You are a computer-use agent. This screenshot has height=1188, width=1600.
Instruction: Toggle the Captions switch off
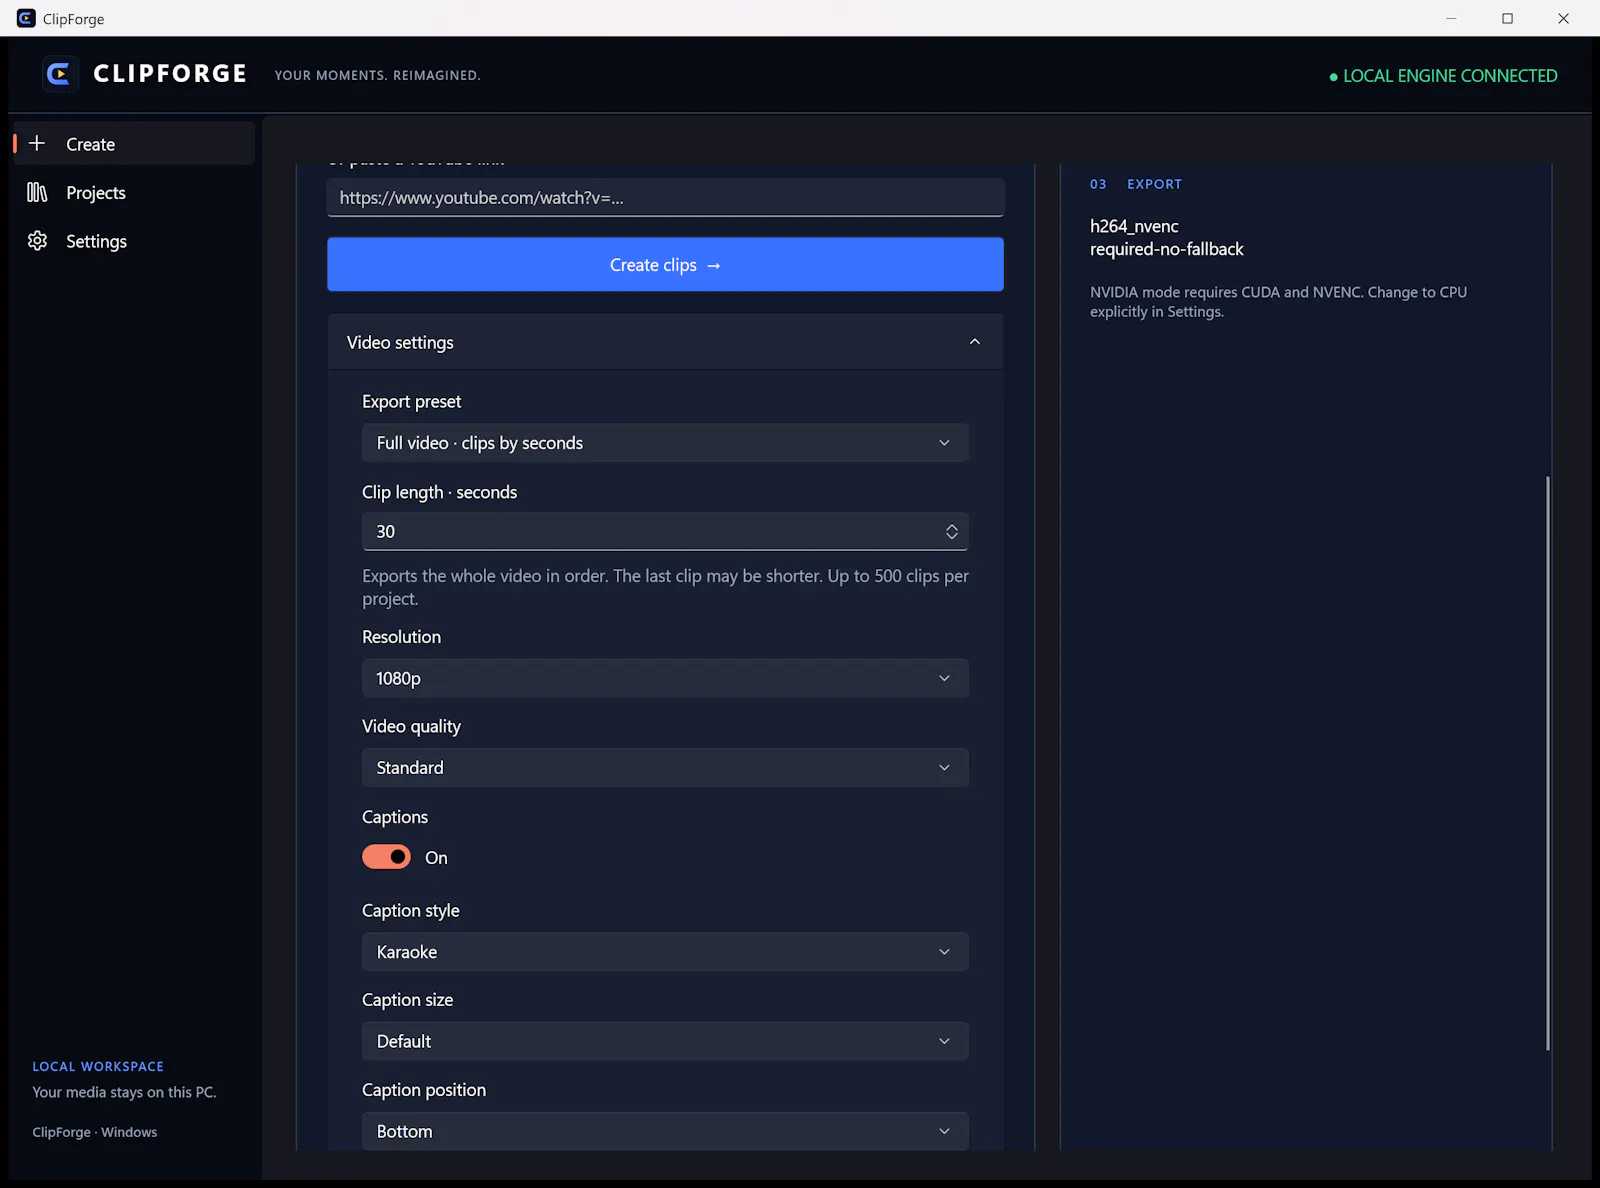pos(386,857)
